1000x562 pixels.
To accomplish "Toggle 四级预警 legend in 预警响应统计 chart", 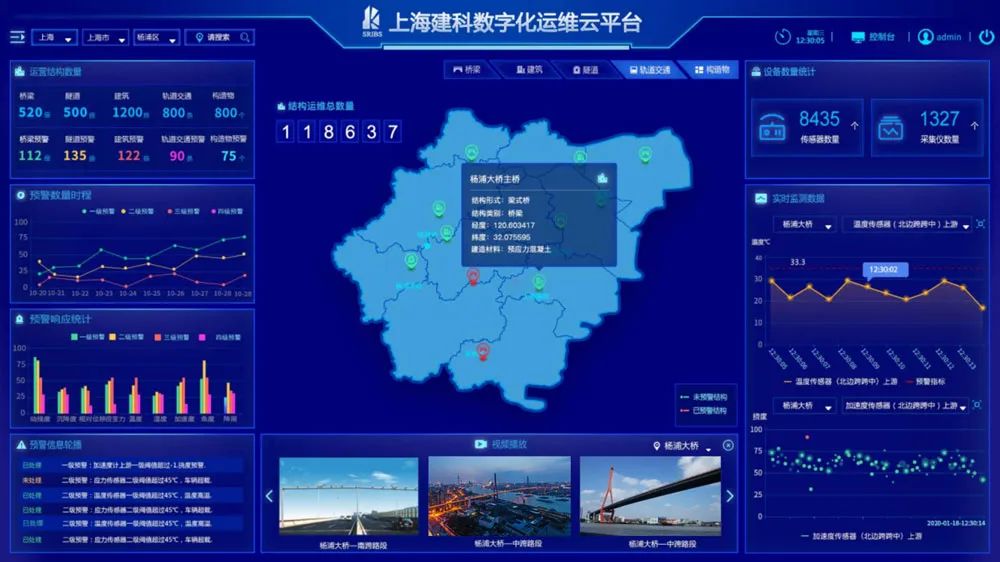I will click(x=205, y=337).
